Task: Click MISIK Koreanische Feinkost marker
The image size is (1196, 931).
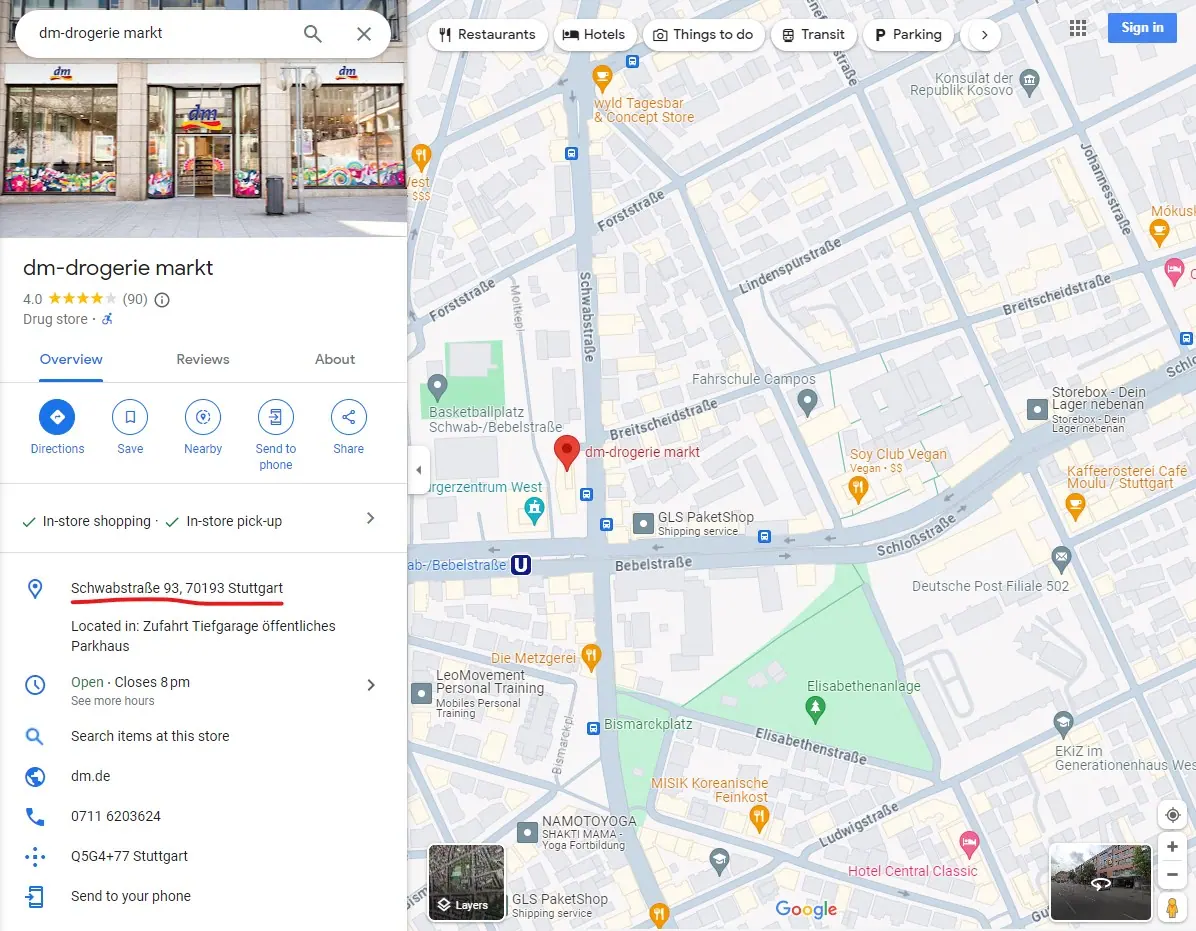Action: tap(758, 819)
